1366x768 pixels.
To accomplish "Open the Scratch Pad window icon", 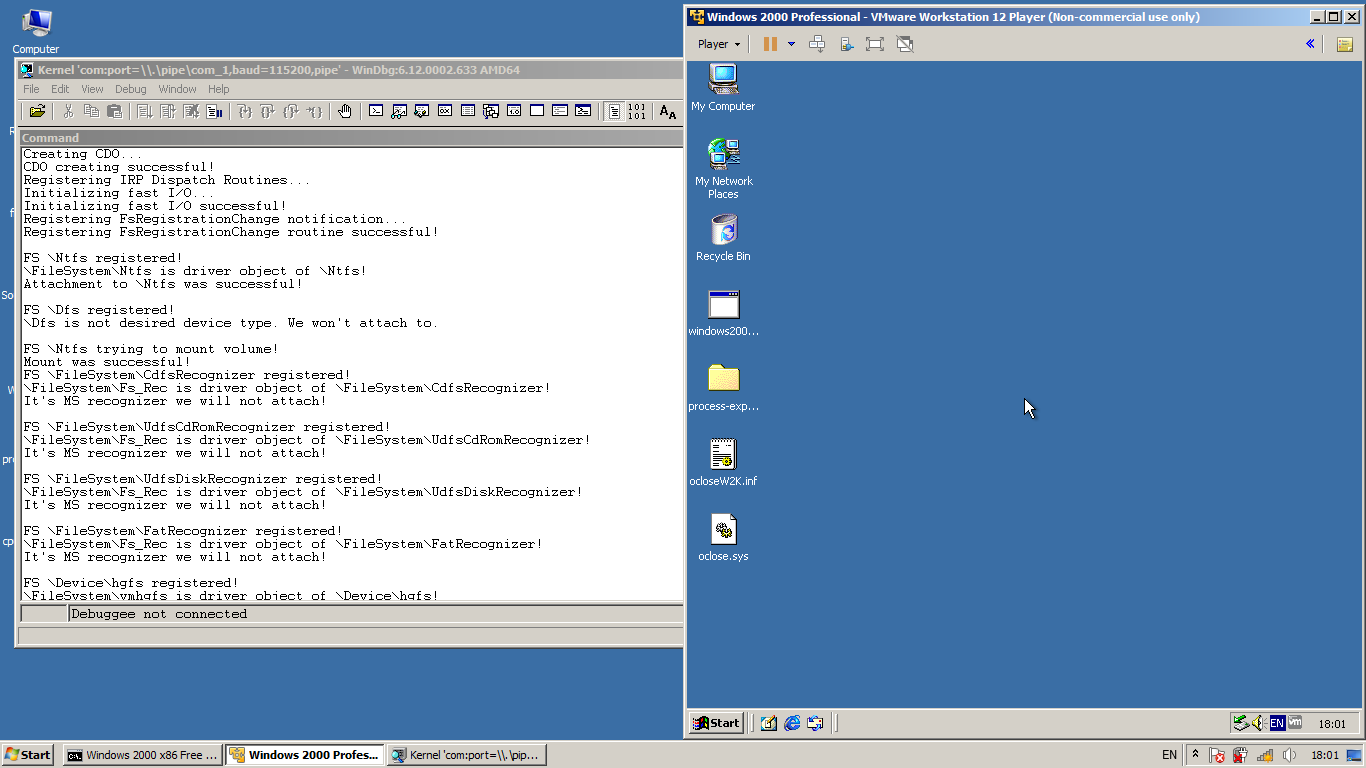I will click(537, 111).
